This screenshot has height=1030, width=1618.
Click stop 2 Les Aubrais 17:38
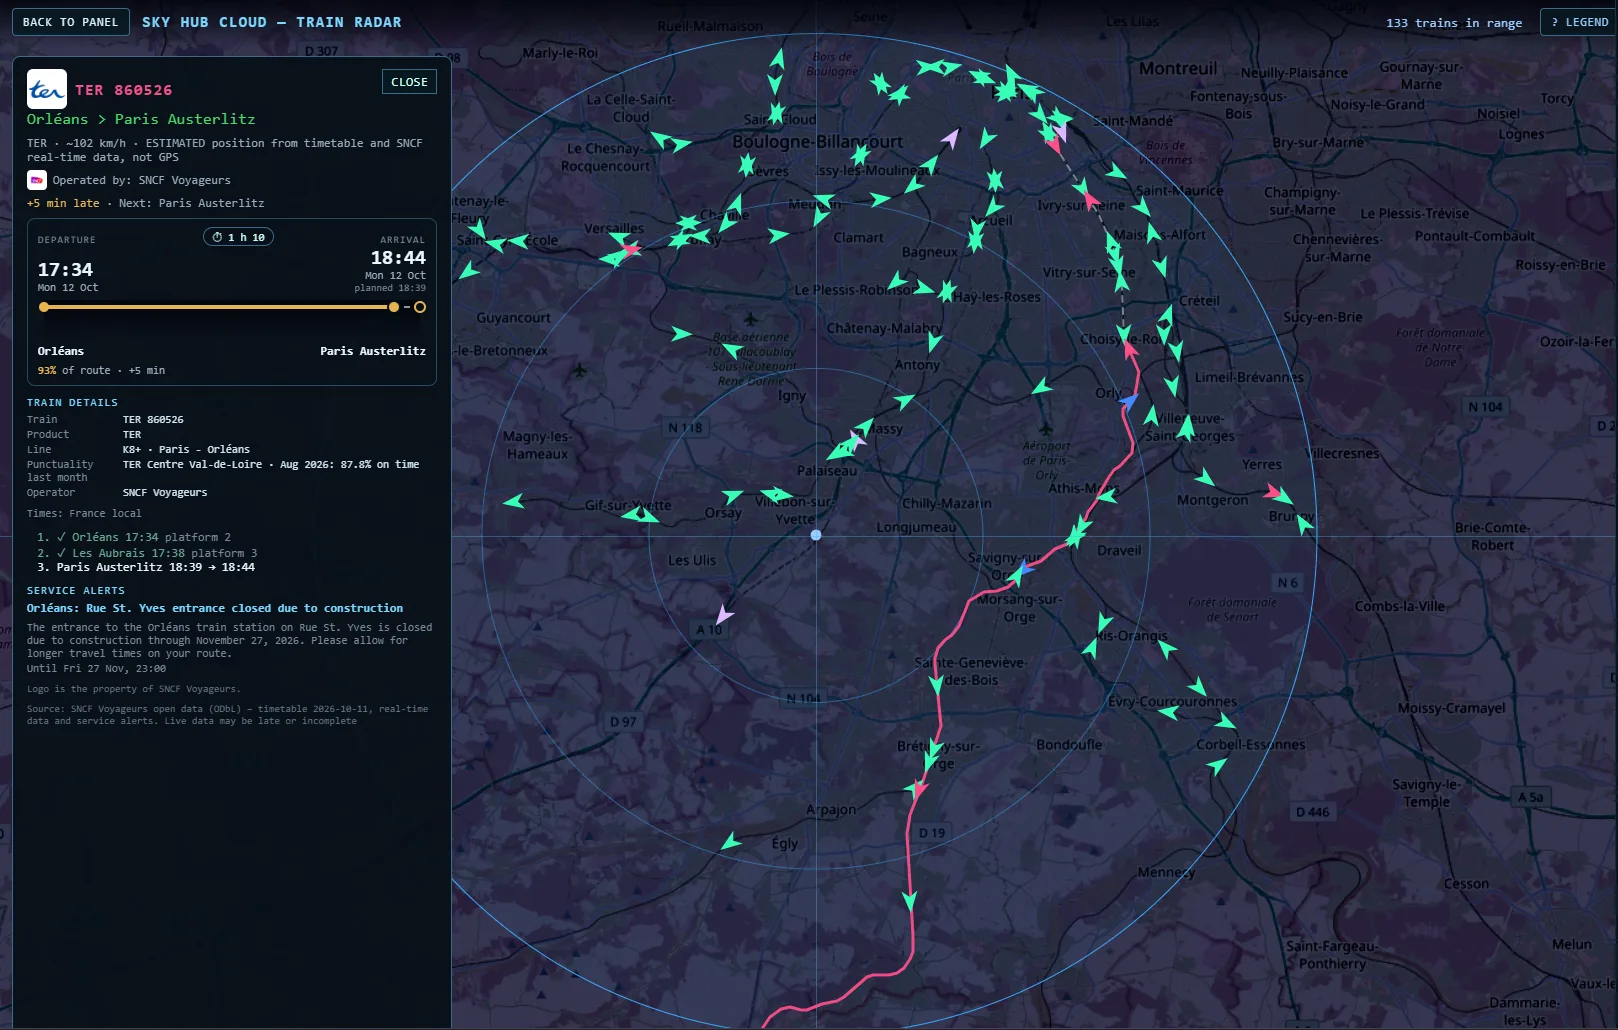coord(147,553)
